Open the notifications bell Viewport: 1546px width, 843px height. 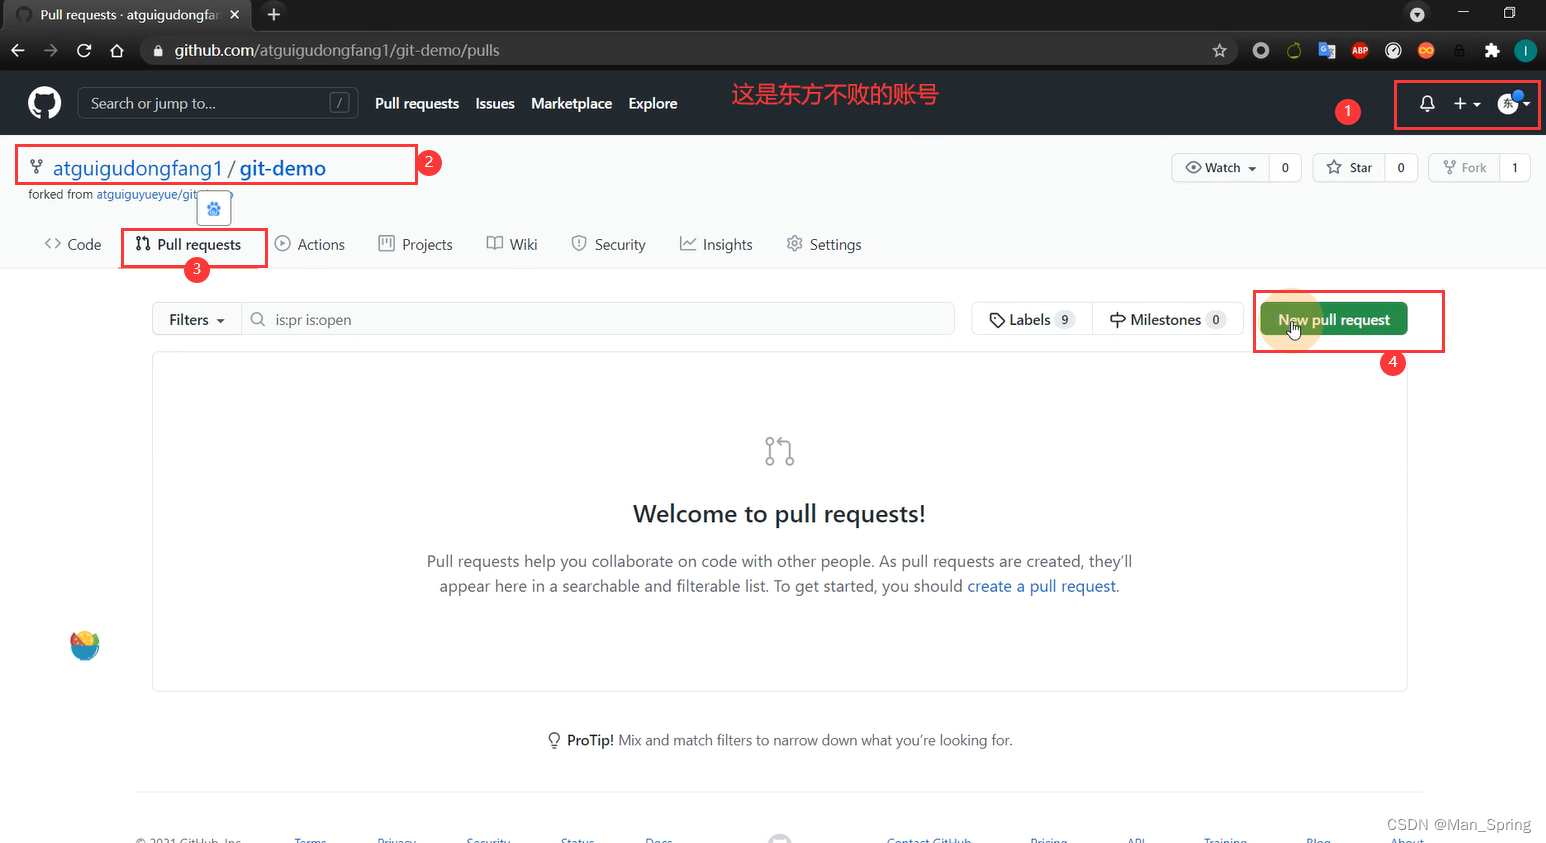1427,103
